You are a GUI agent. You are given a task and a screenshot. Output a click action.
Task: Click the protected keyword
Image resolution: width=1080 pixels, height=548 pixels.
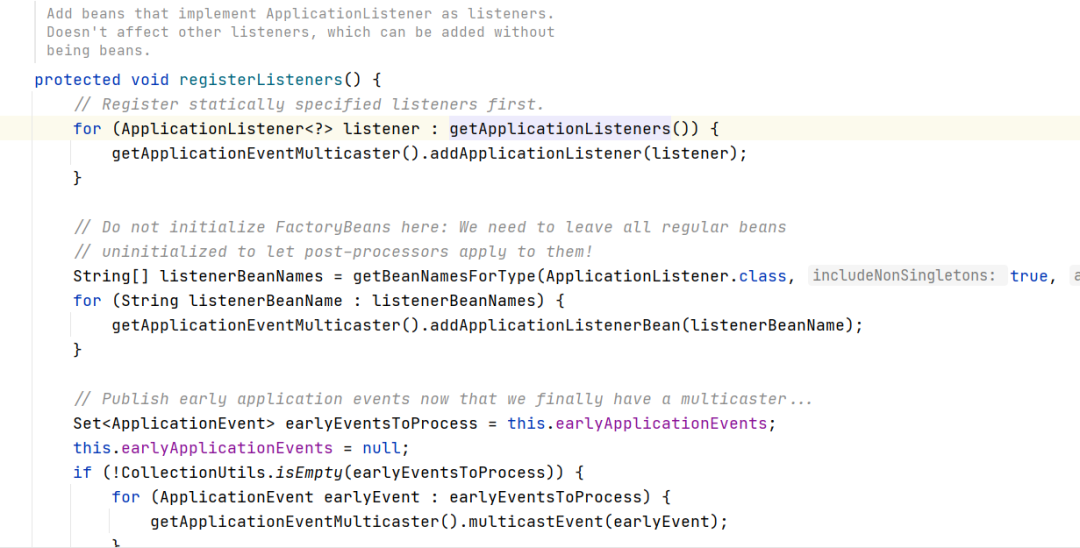pyautogui.click(x=77, y=79)
